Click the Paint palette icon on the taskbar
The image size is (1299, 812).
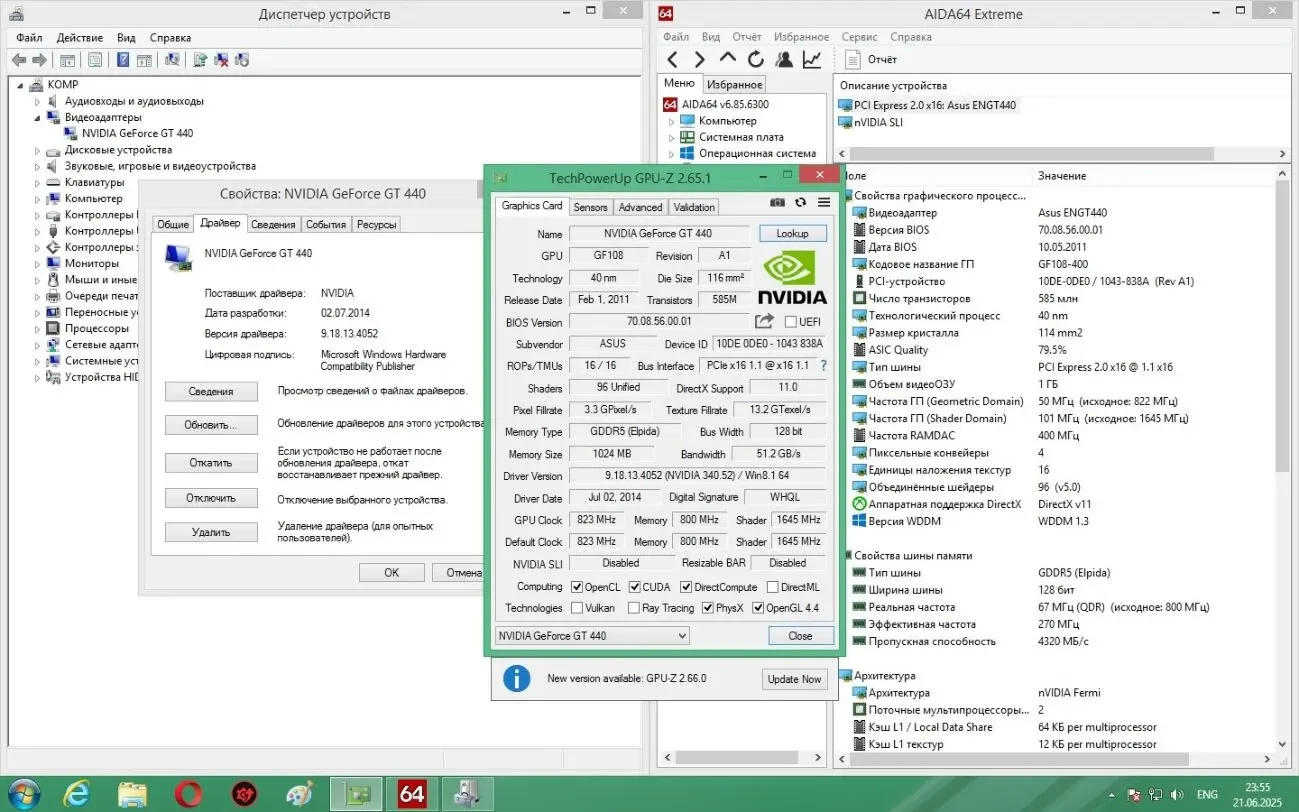click(x=299, y=794)
